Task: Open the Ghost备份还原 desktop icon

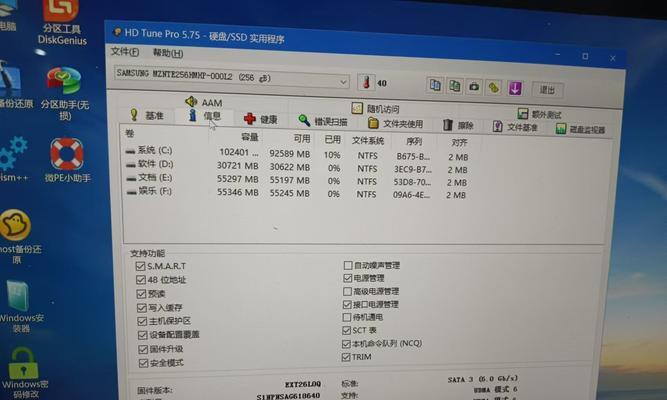Action: pos(19,237)
